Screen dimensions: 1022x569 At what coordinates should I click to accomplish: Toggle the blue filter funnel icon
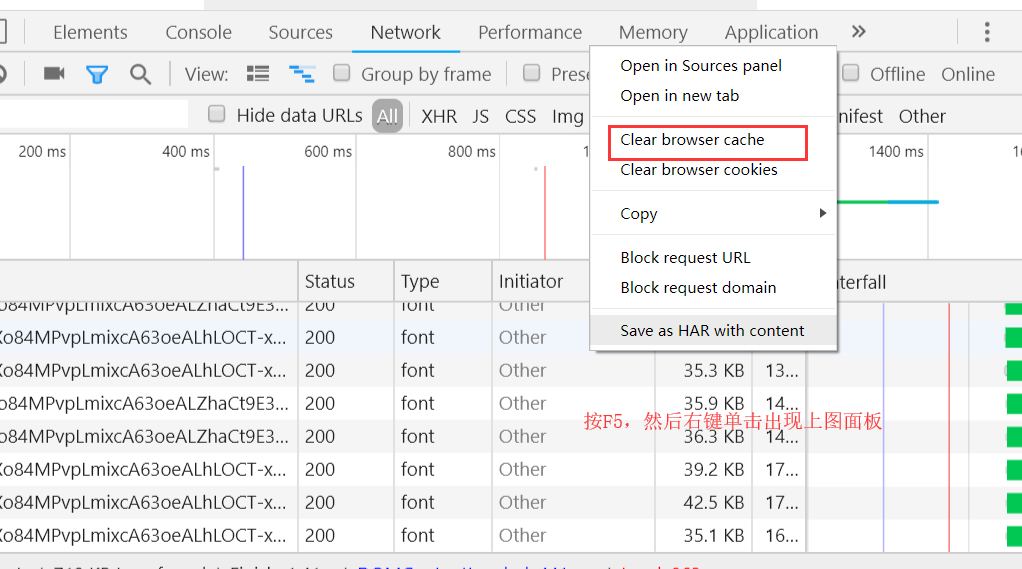97,74
